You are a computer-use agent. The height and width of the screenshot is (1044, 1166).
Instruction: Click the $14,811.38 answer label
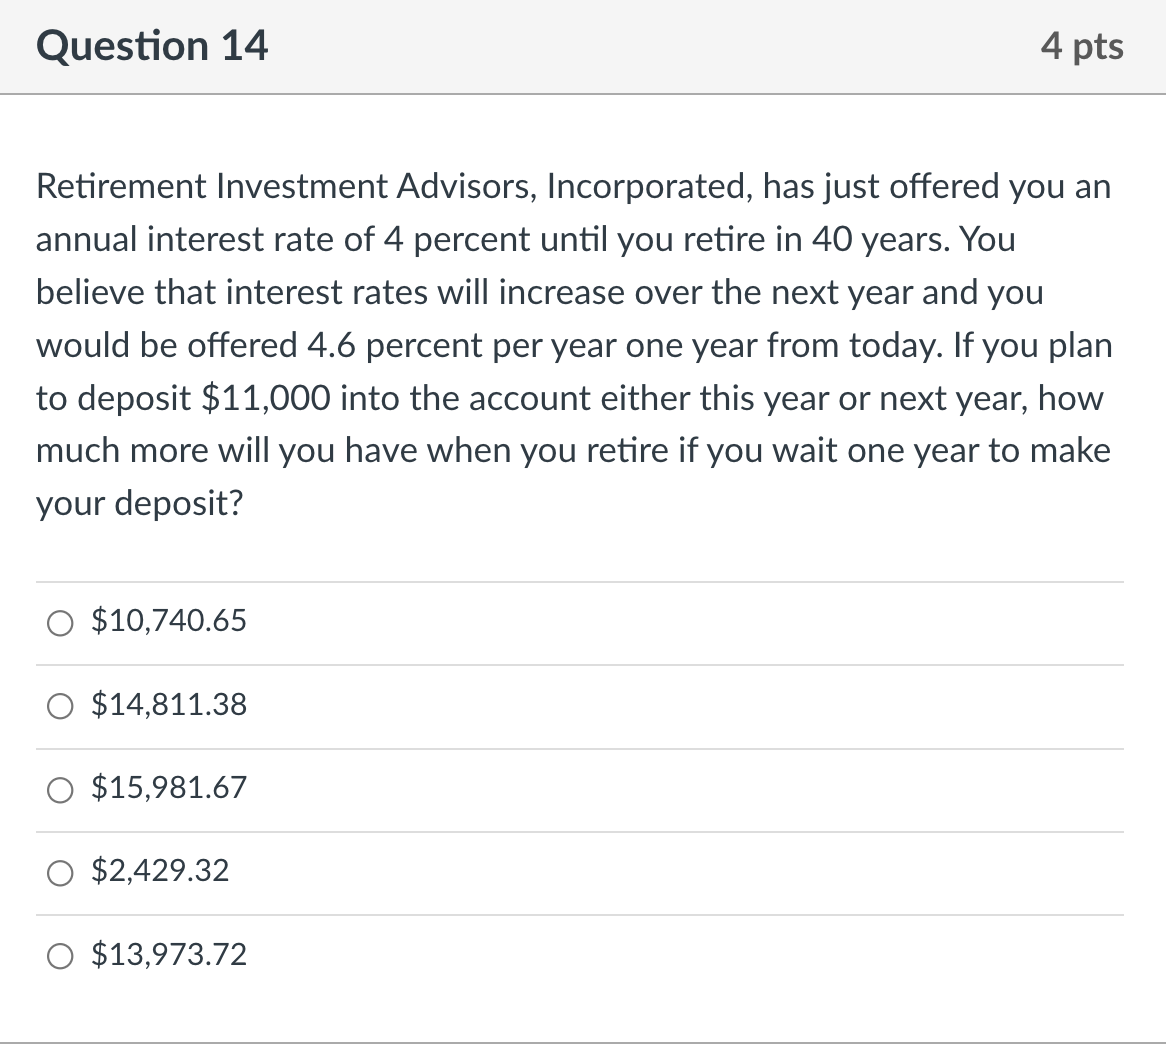point(168,704)
